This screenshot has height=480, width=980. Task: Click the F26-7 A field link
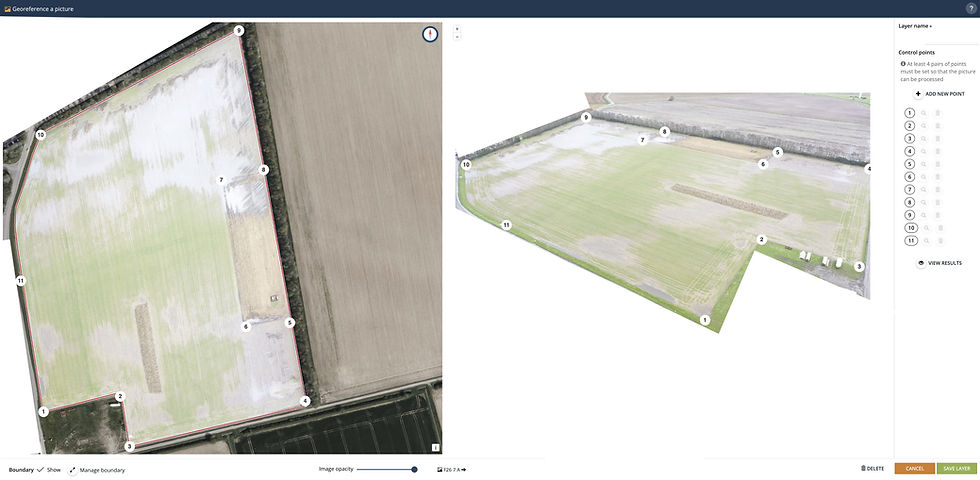point(451,469)
